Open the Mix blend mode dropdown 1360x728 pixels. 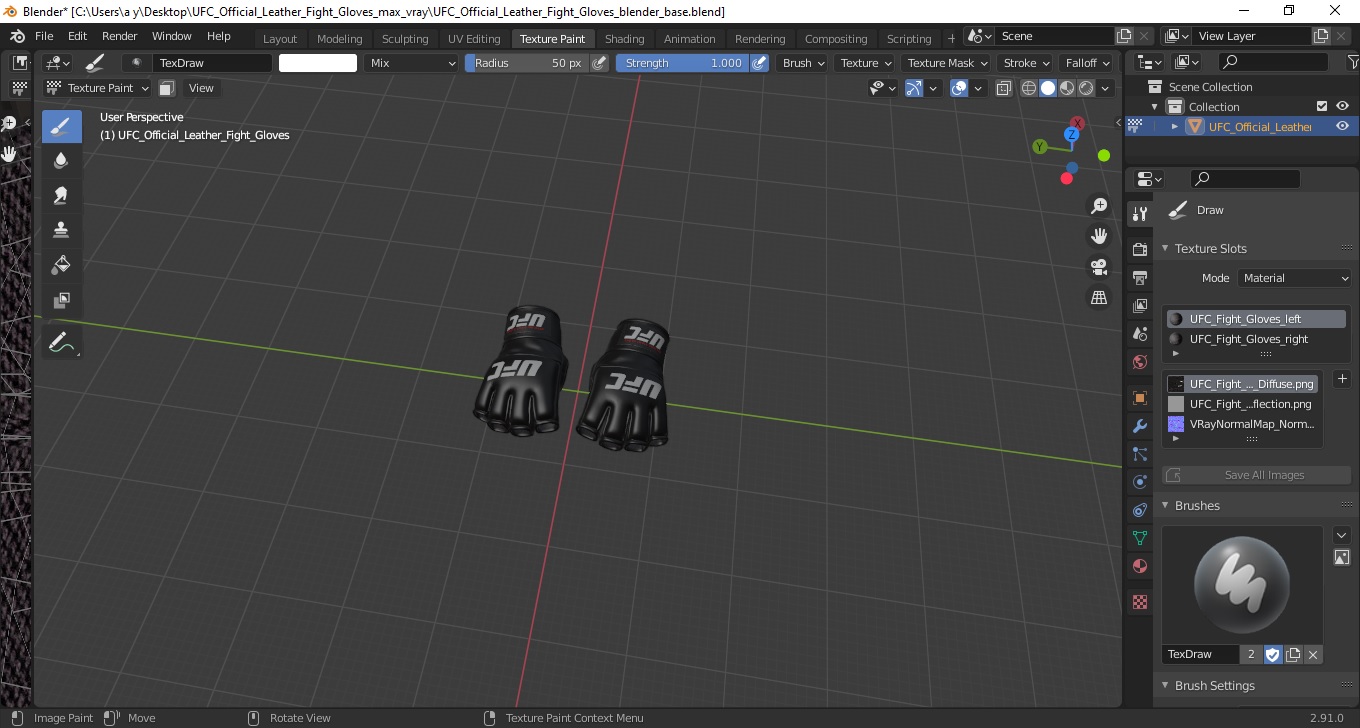(x=411, y=63)
